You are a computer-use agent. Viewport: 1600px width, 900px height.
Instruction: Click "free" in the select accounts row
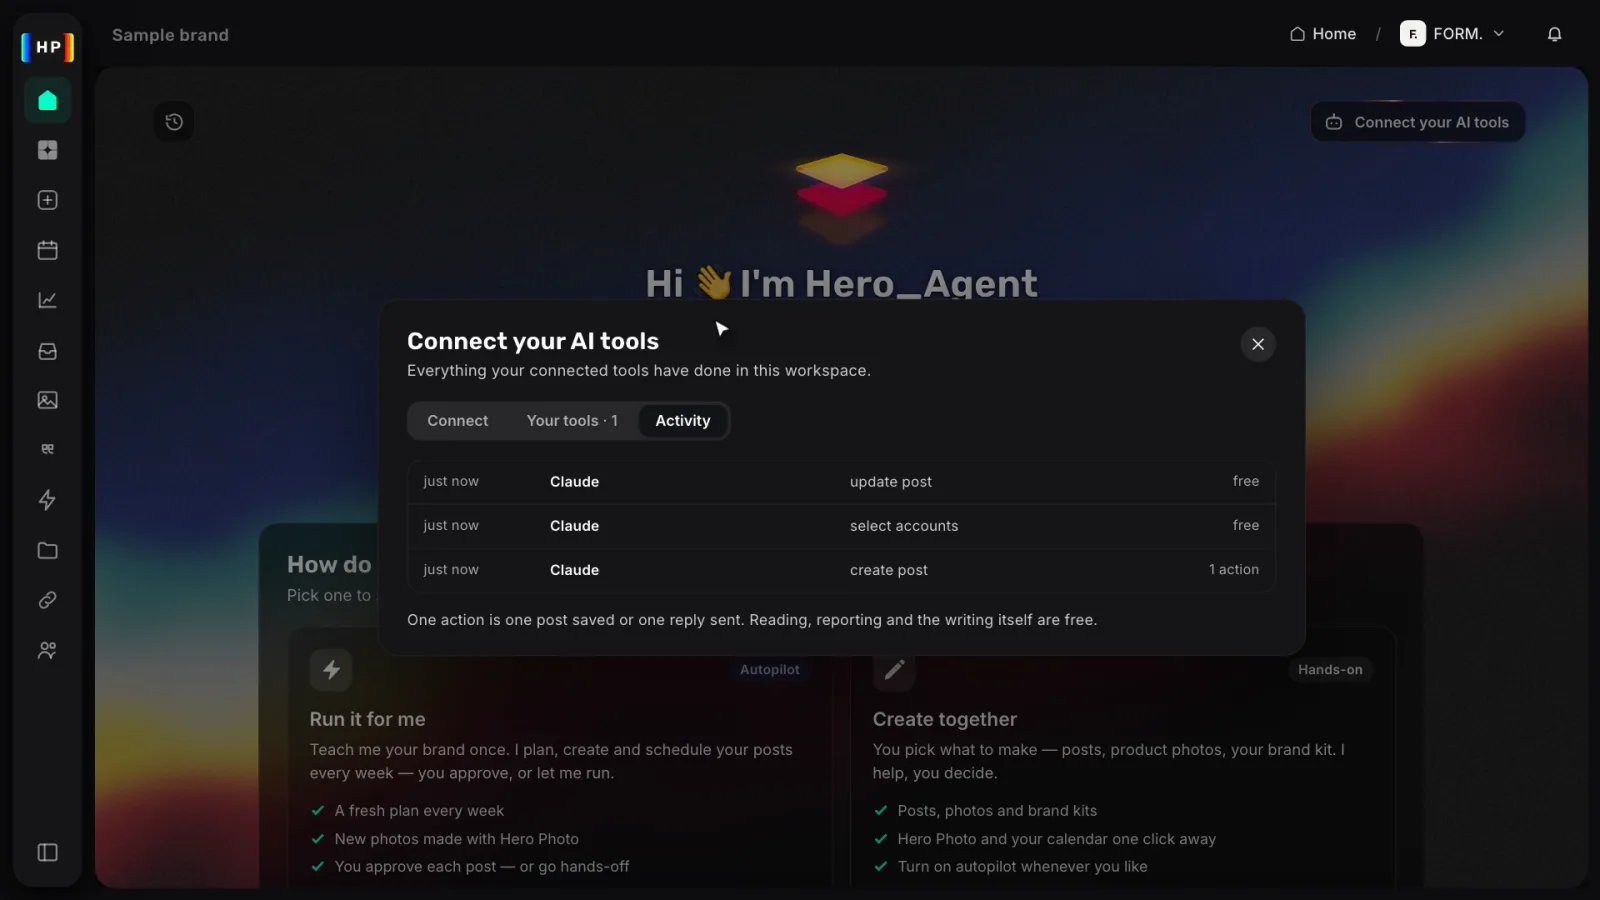(1246, 525)
